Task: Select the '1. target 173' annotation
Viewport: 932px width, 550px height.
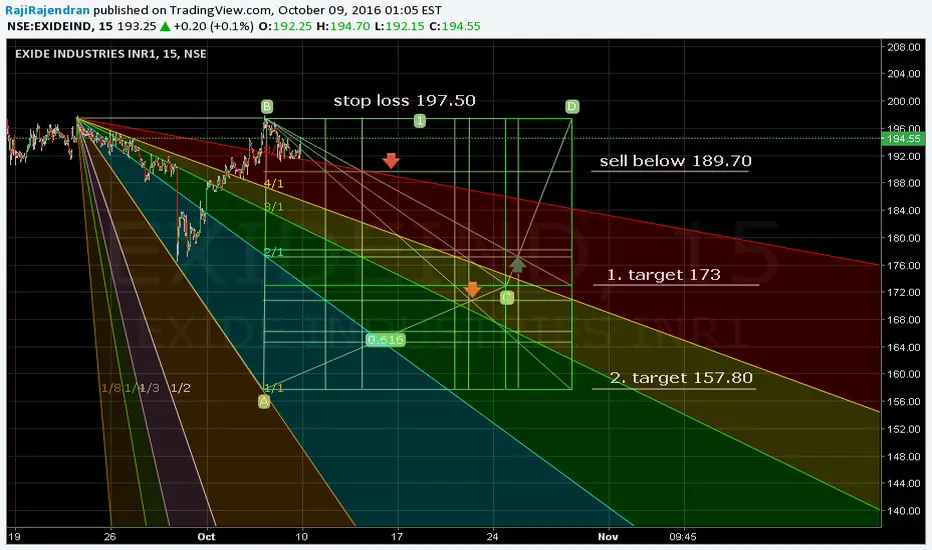Action: click(663, 275)
